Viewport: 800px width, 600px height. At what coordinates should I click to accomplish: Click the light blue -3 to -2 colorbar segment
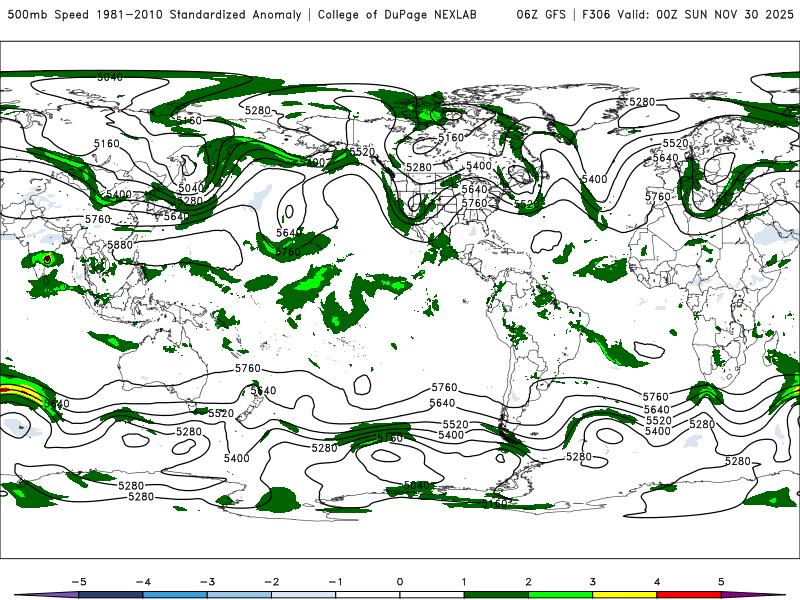[239, 595]
